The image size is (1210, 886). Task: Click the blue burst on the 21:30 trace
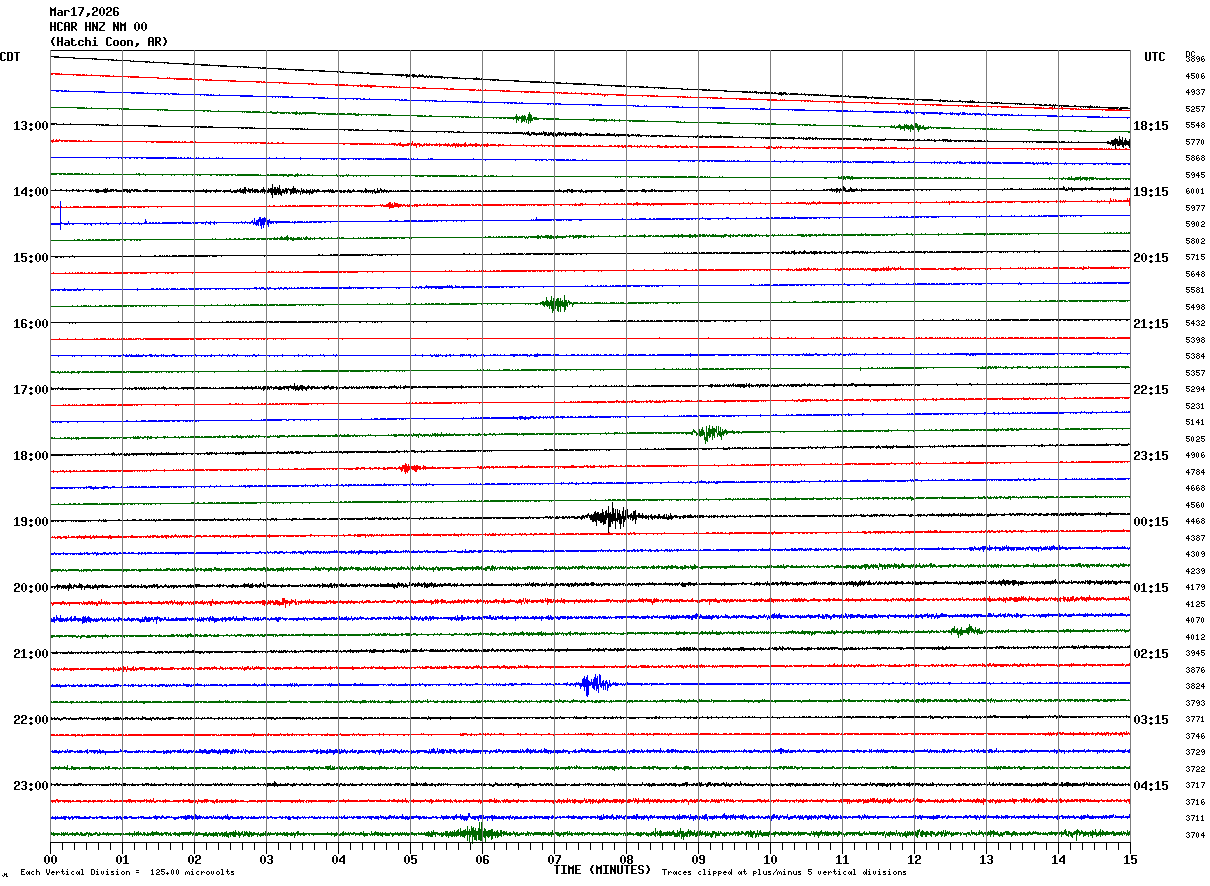coord(594,685)
